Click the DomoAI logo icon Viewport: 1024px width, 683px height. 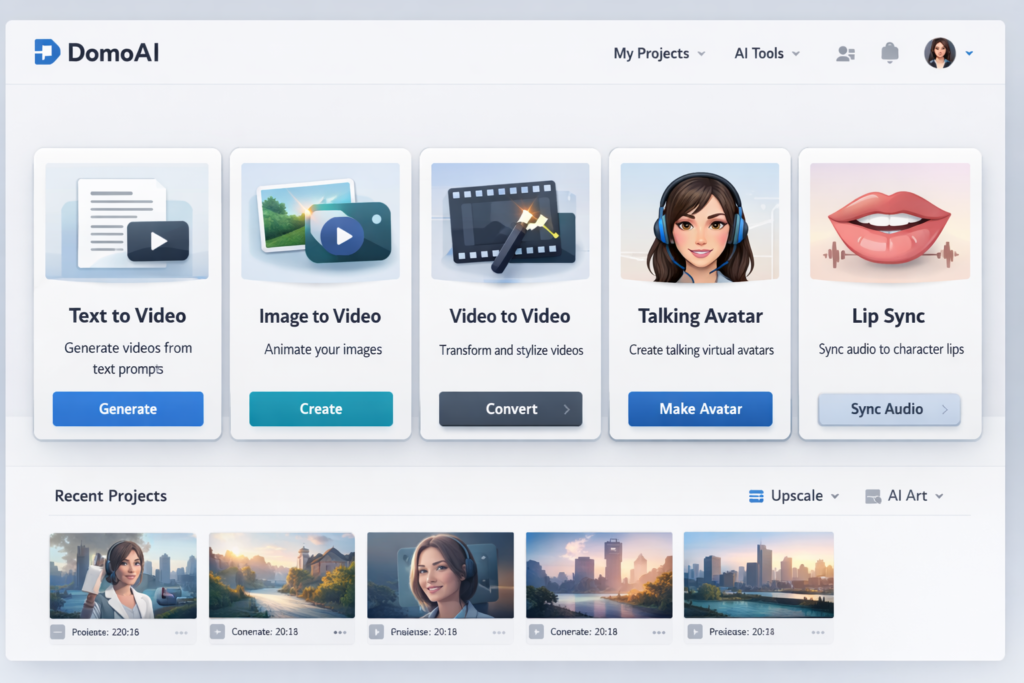tap(47, 52)
